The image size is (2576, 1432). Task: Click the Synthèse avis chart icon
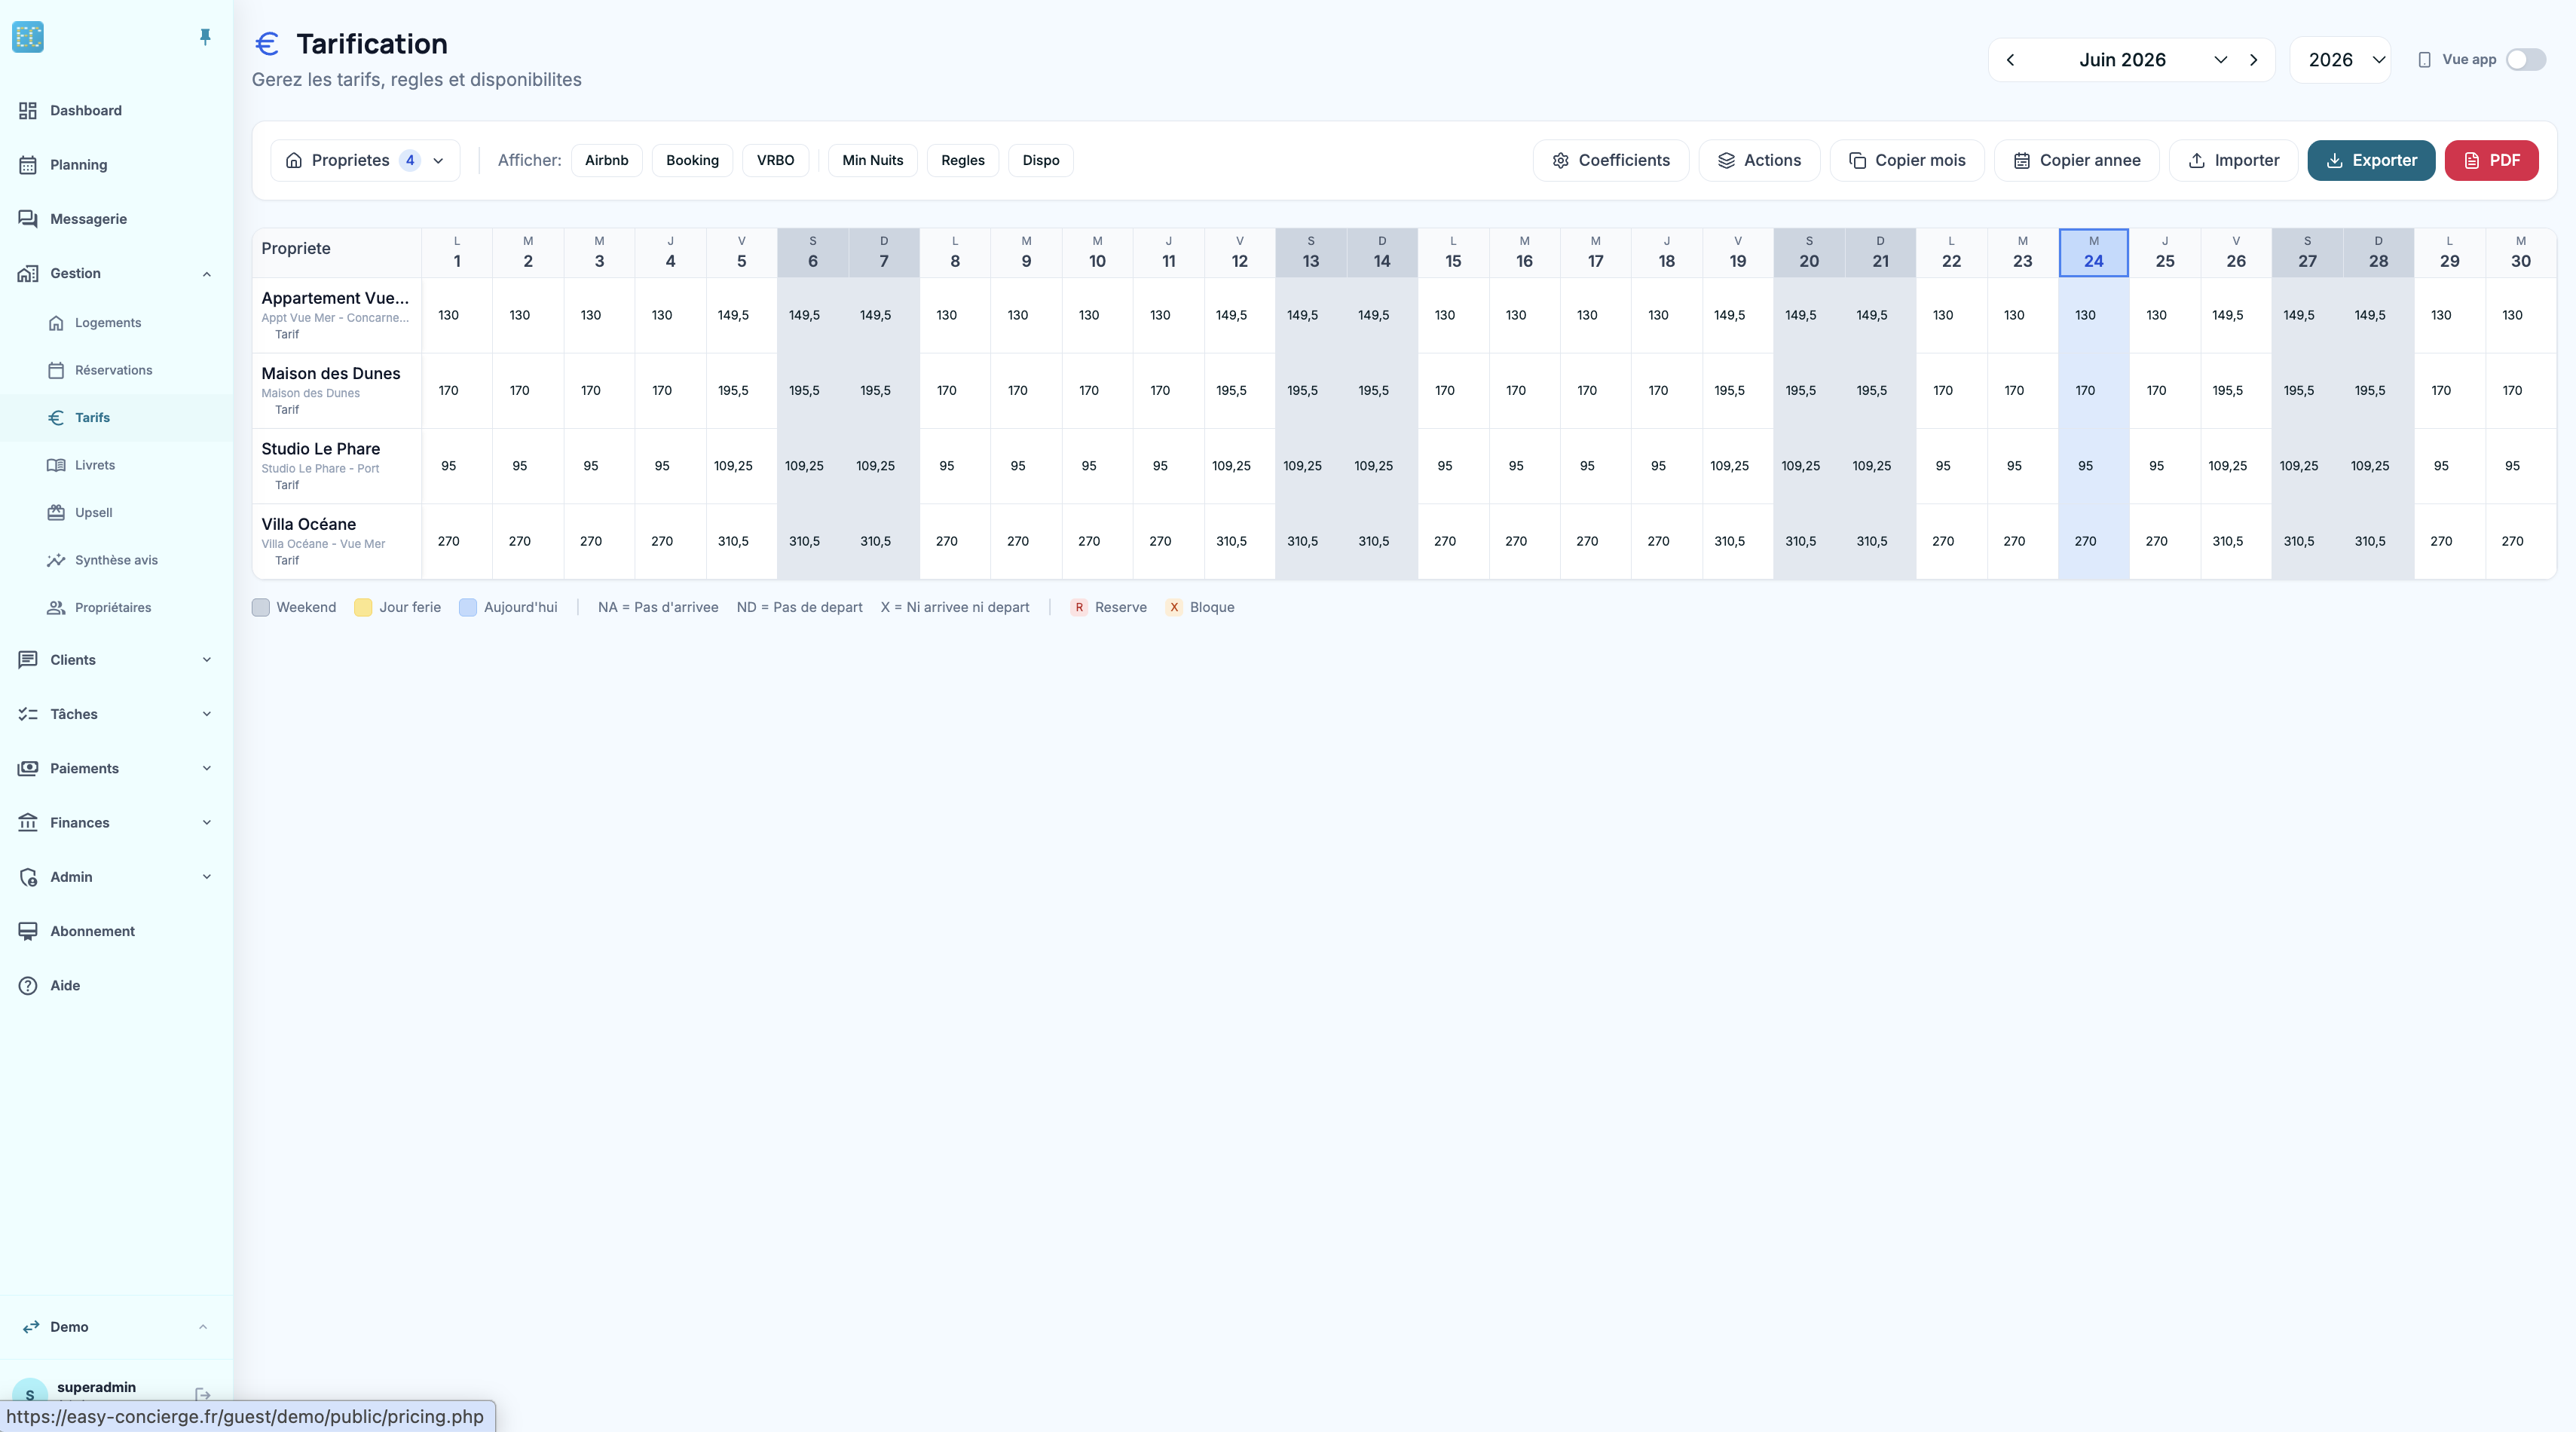point(56,560)
